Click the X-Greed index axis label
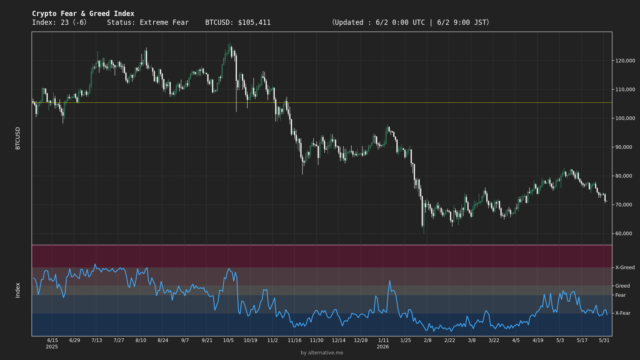The image size is (640, 360). pos(625,267)
